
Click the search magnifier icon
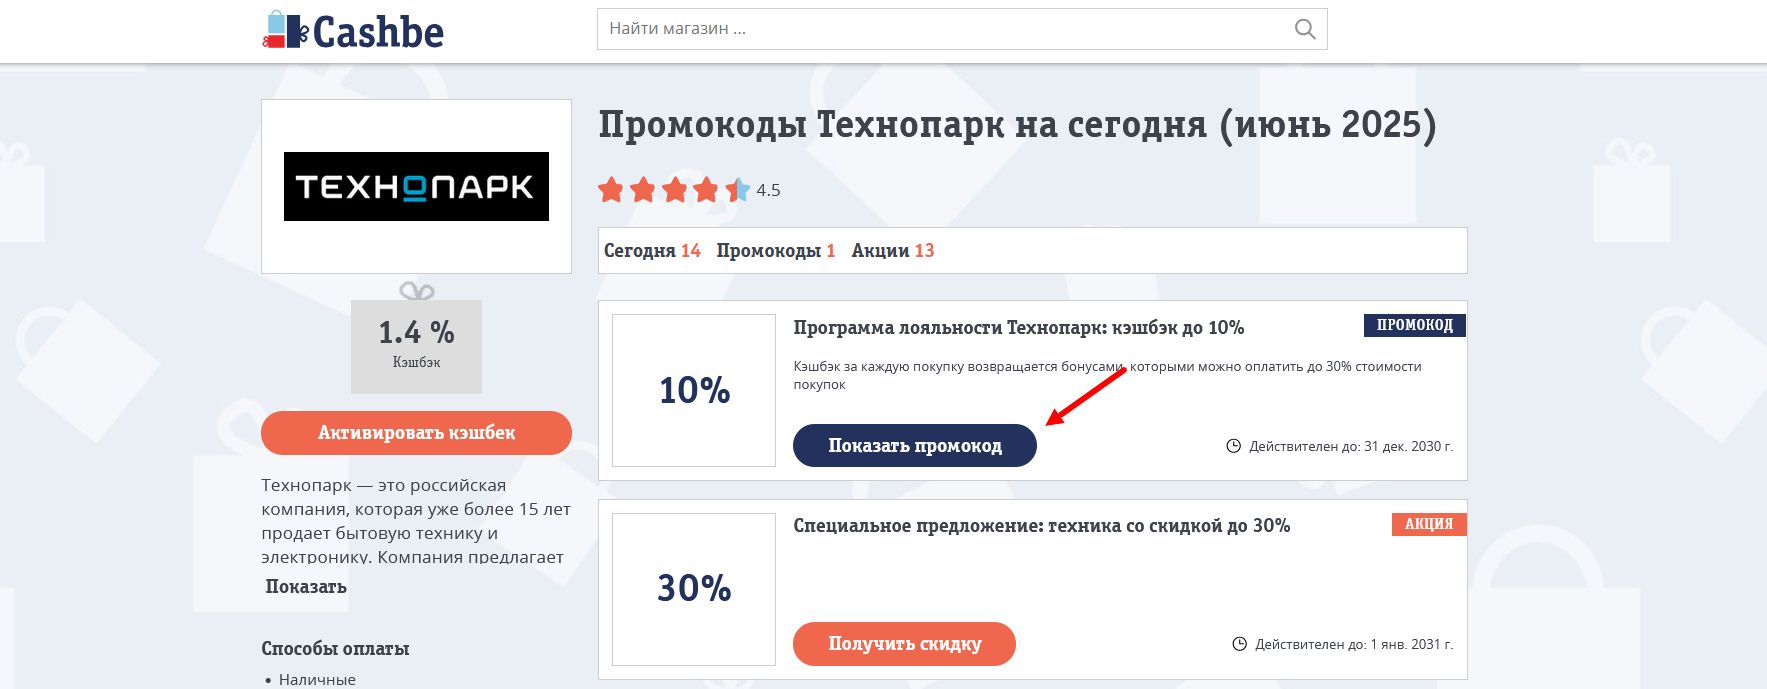click(1304, 29)
